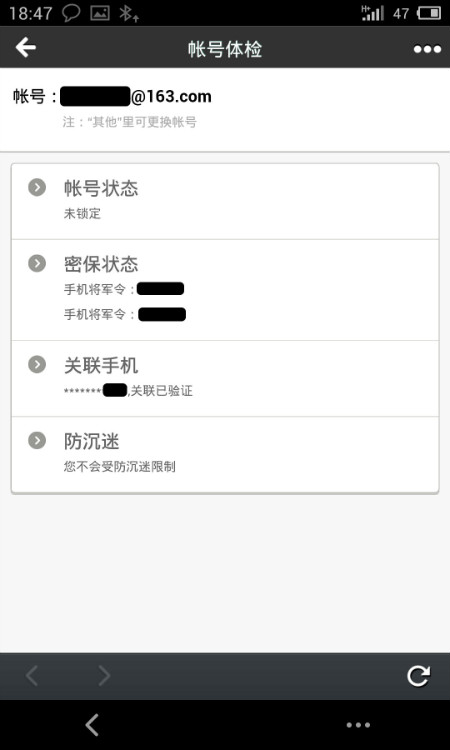
Task: Tap the back arrow in the title bar
Action: (25, 47)
